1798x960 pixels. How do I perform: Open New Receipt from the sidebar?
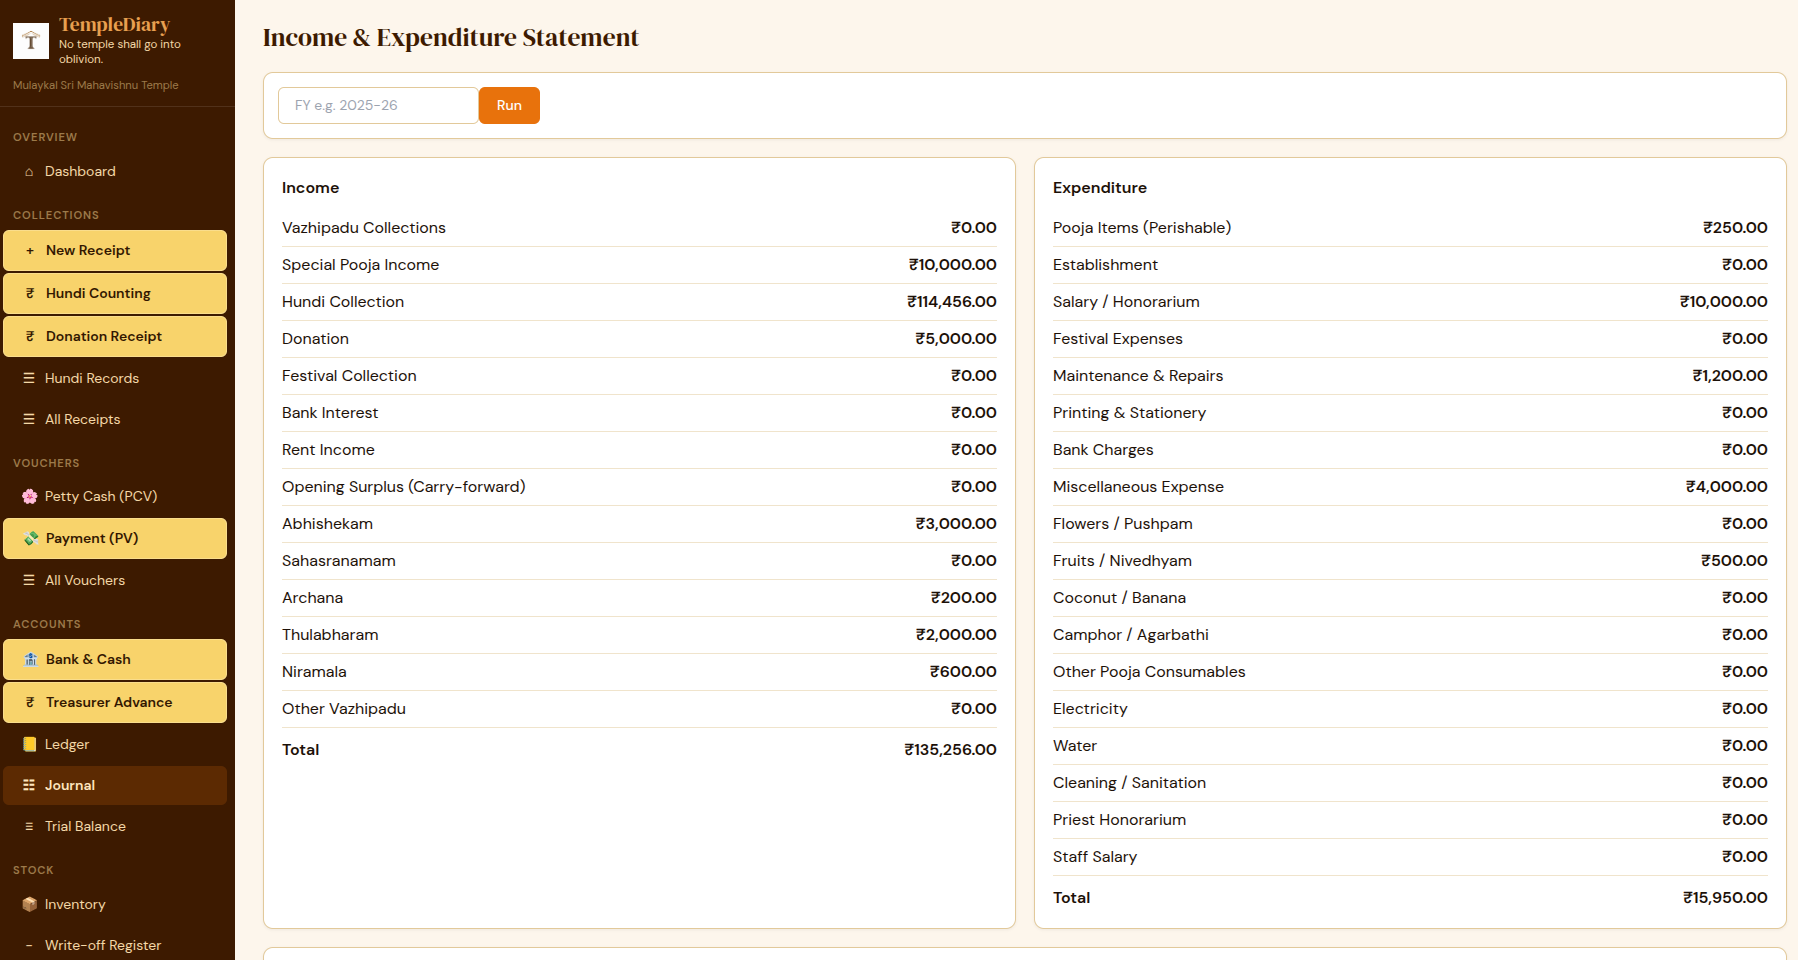point(115,251)
